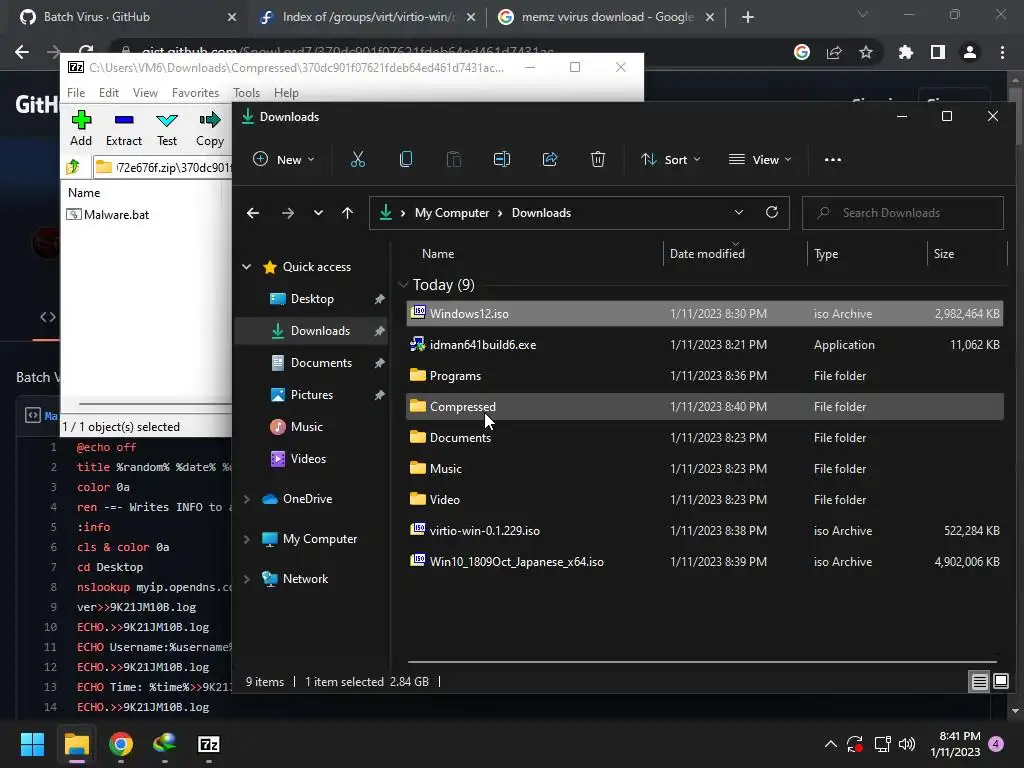Expand the Network tree node
Screen dimensions: 1024x768
(x=247, y=579)
